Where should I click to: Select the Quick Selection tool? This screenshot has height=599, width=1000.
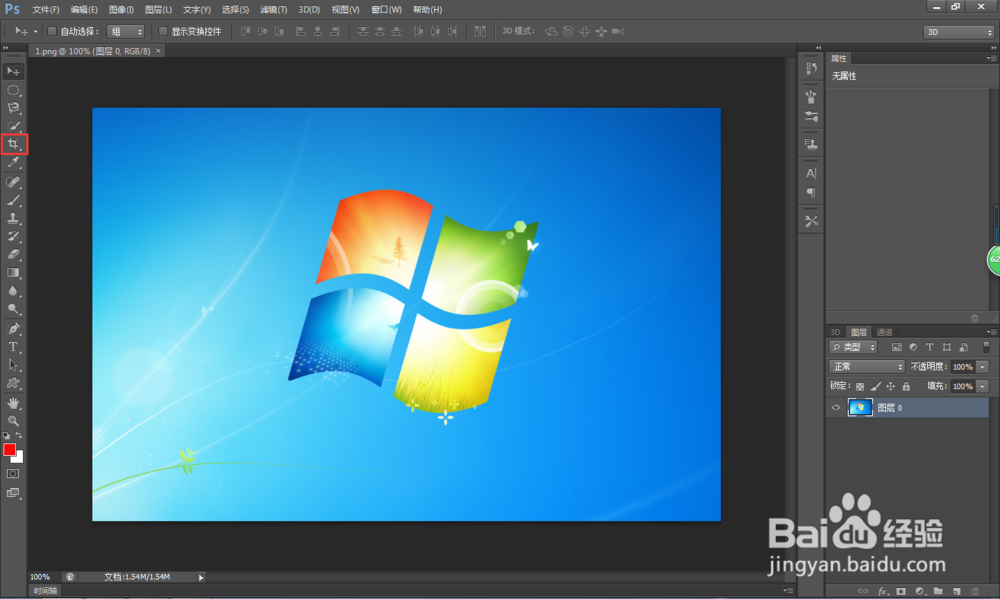(13, 126)
